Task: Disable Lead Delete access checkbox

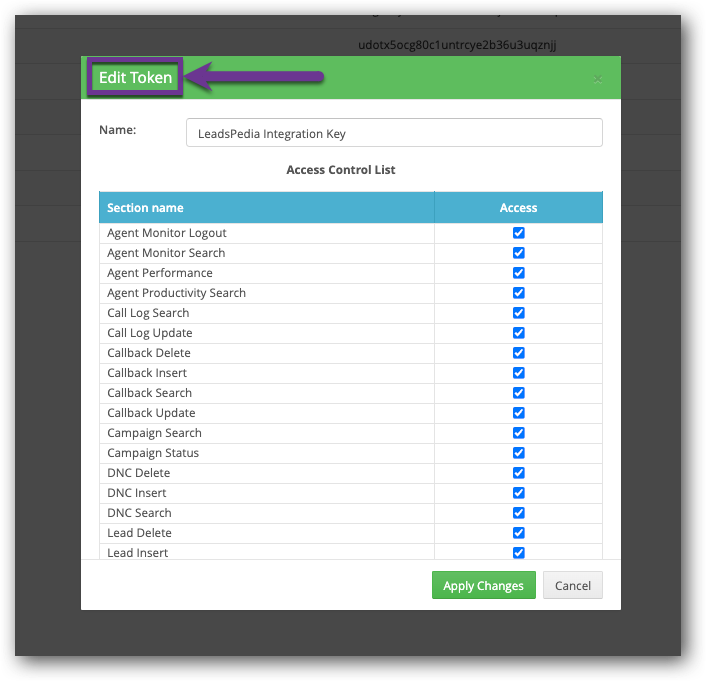Action: point(518,533)
